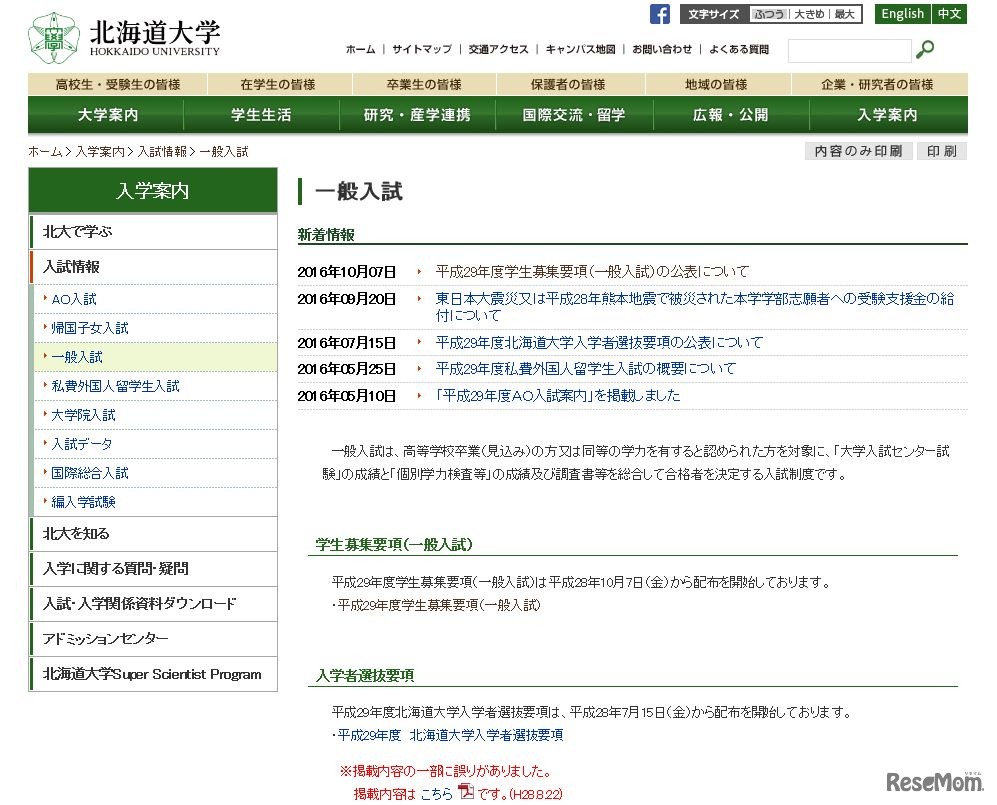The image size is (997, 805).
Task: Open news about 東日本大震災 受験支援金
Action: [694, 306]
